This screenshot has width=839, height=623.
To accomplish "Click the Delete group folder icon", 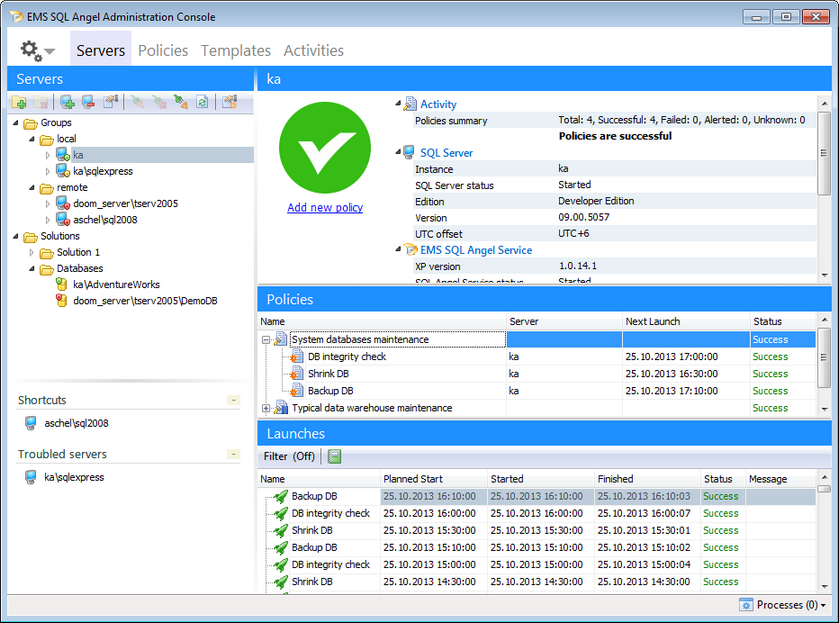I will tap(41, 102).
